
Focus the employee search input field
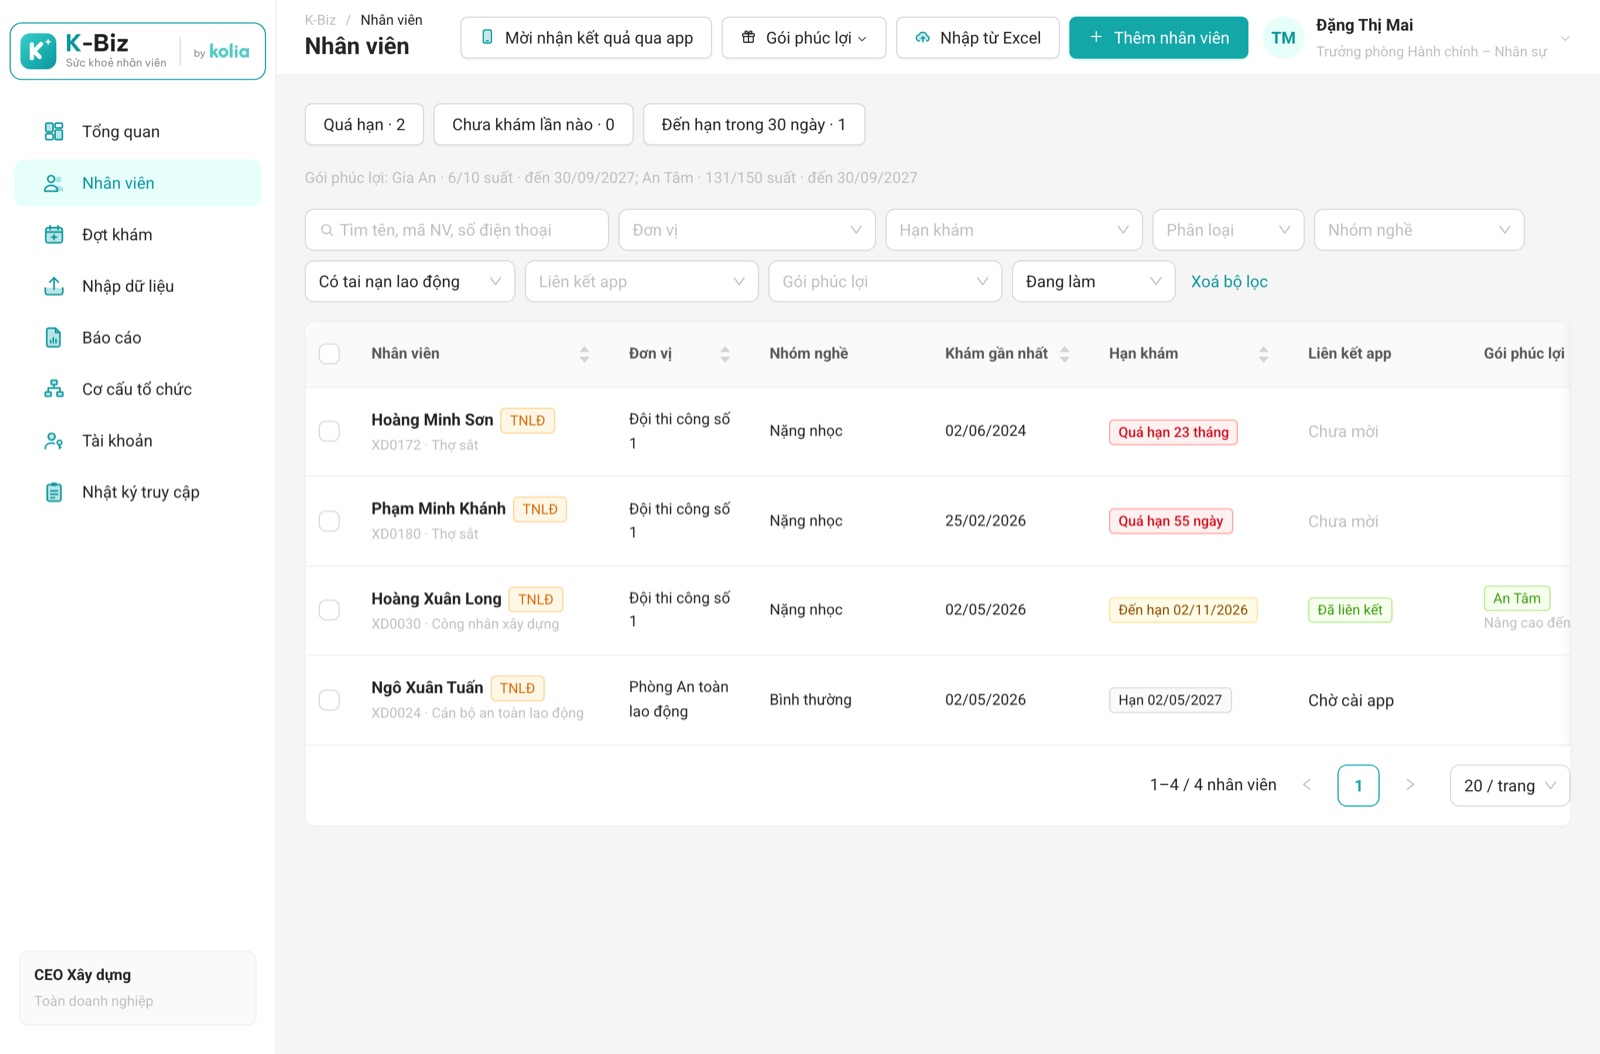point(457,230)
